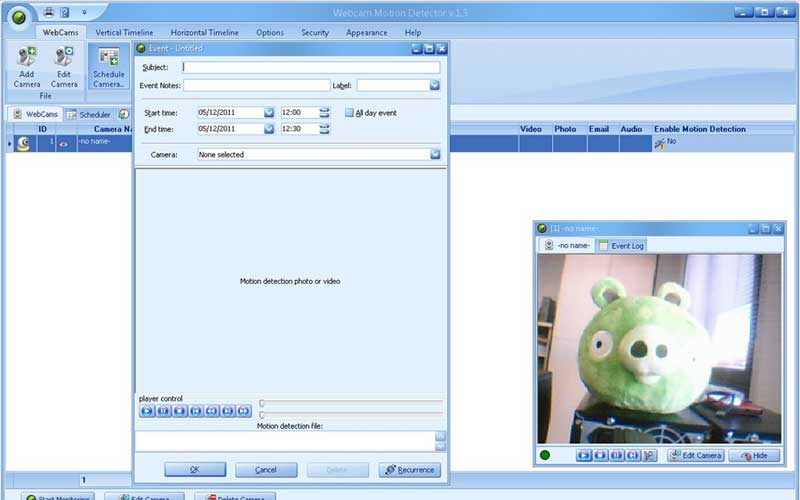
Task: Click fast-forward in Event player control
Action: tap(244, 411)
